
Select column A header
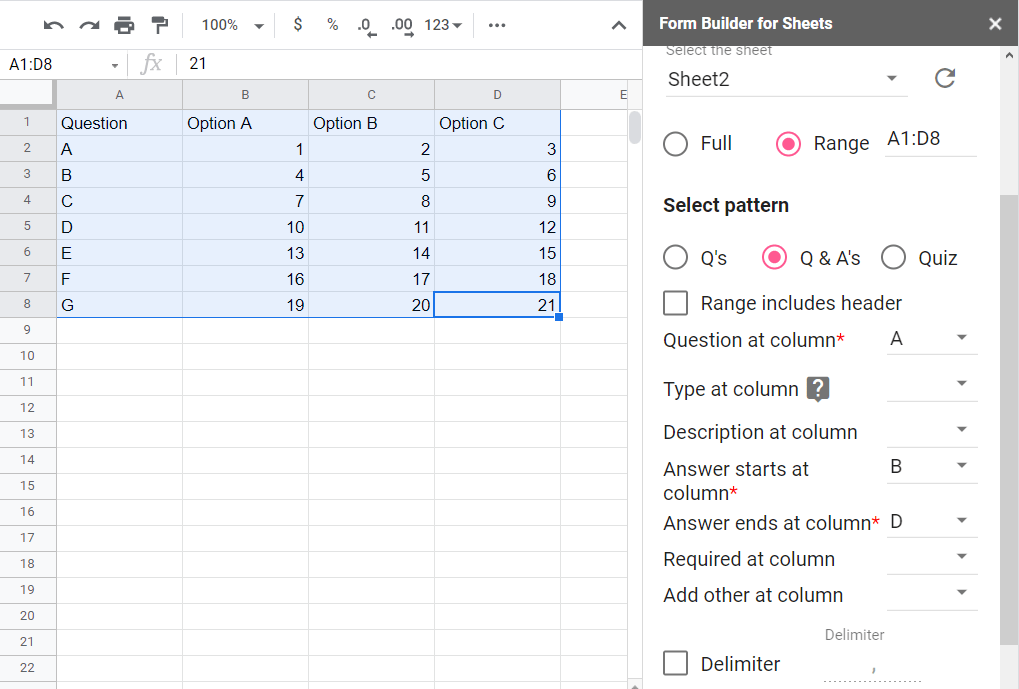120,95
